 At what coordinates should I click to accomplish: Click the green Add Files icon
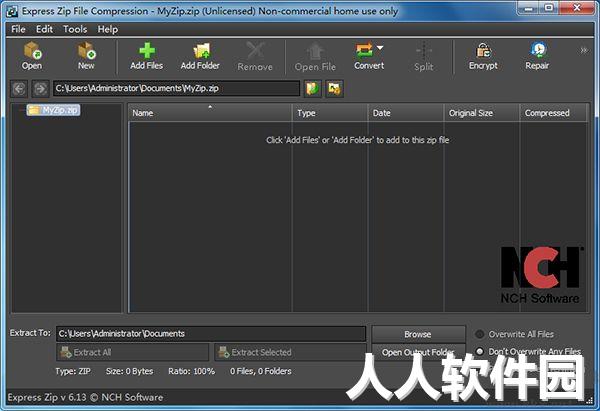point(147,56)
